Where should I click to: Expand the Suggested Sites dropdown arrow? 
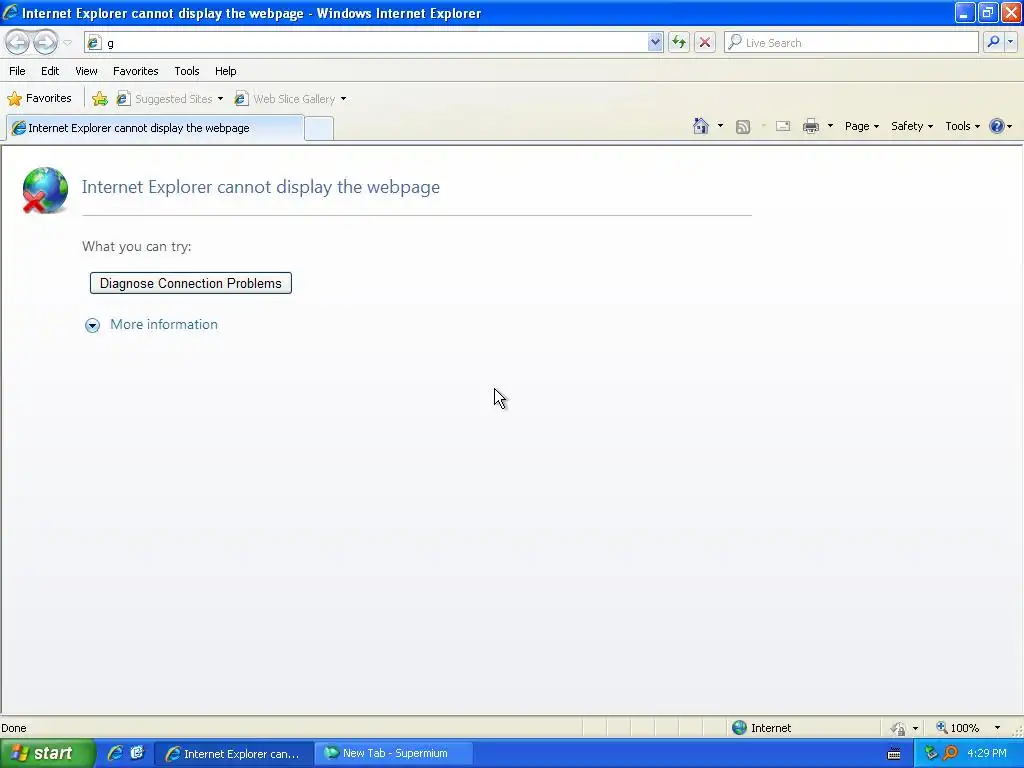(220, 99)
